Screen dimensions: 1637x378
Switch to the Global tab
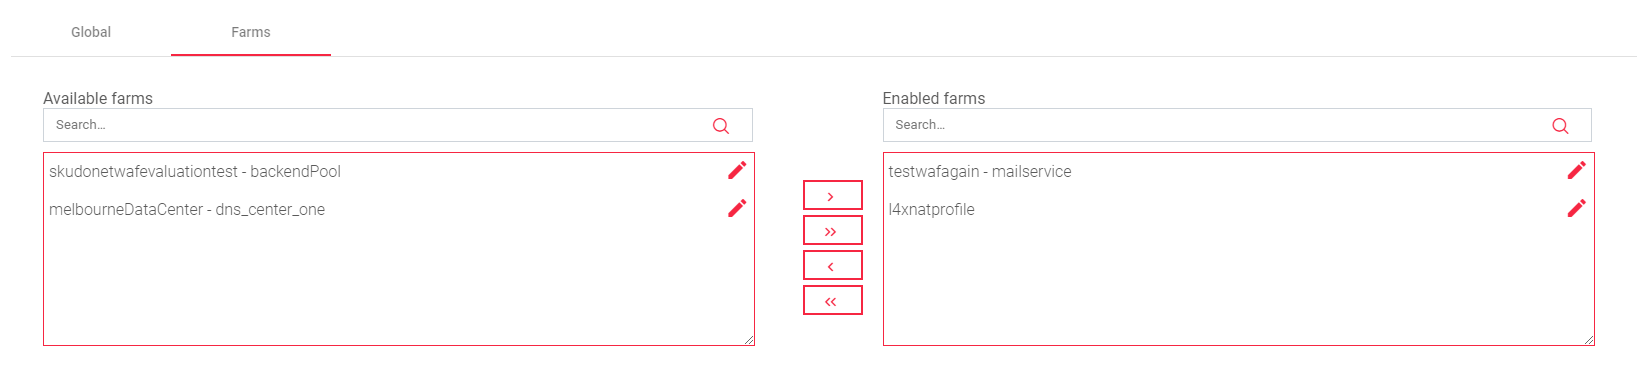(x=91, y=32)
